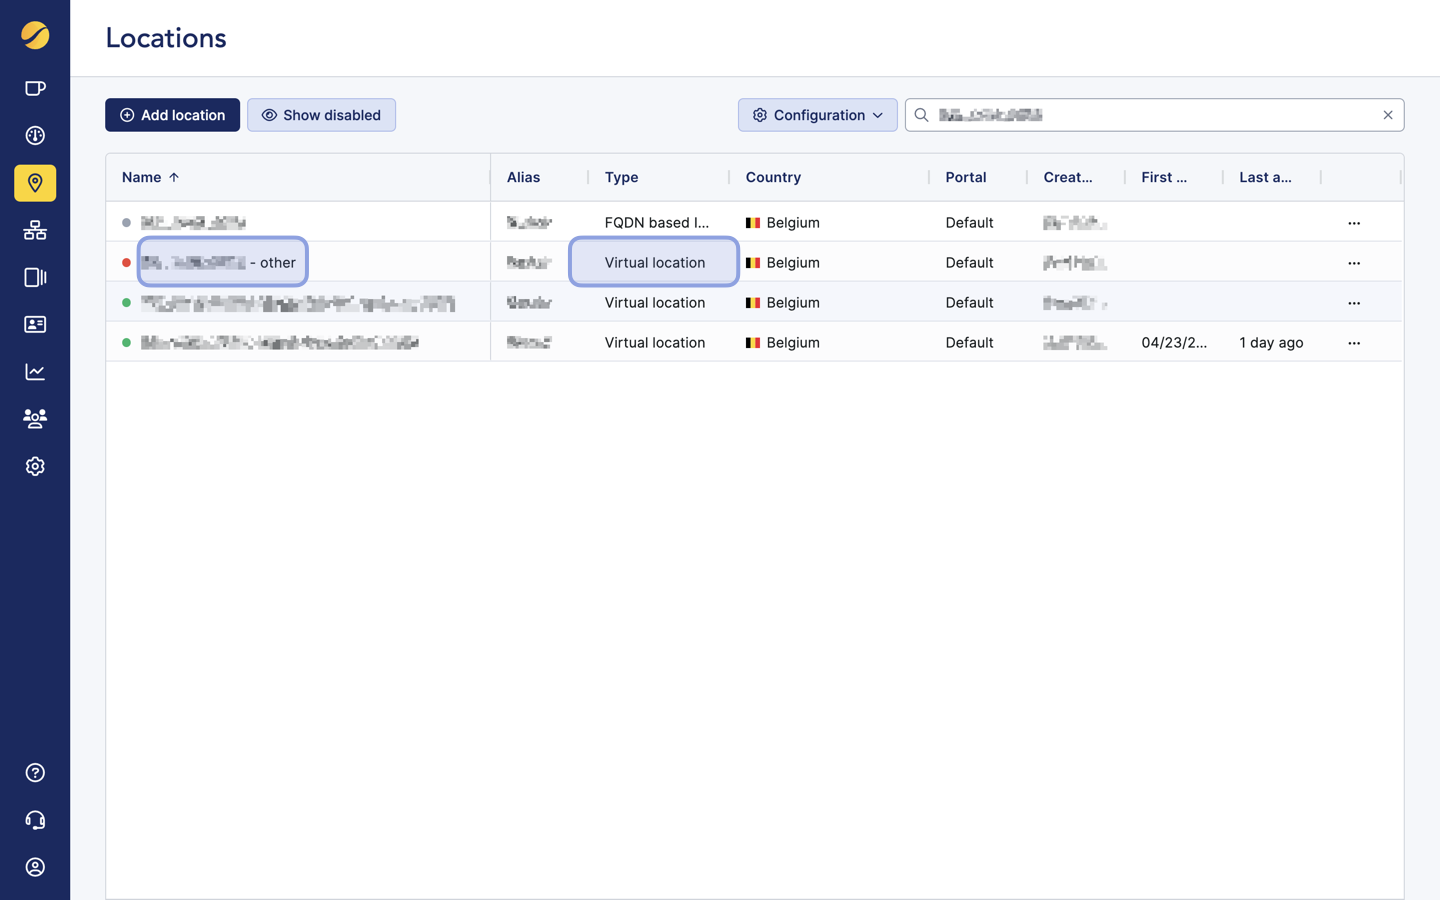The image size is (1440, 900).
Task: Open settings via the gear icon
Action: (x=35, y=466)
